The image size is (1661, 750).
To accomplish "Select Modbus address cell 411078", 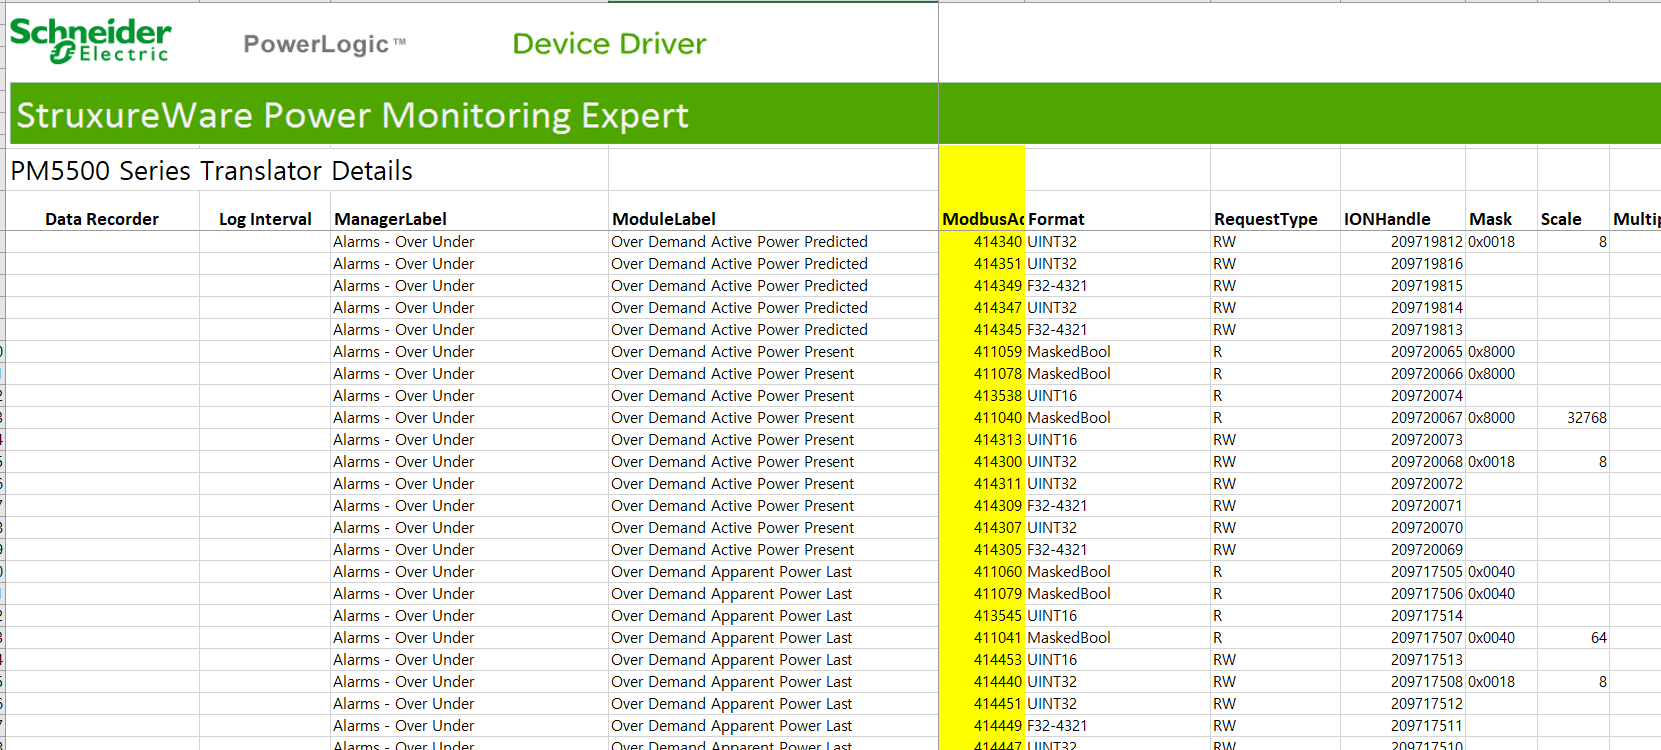I will point(982,374).
